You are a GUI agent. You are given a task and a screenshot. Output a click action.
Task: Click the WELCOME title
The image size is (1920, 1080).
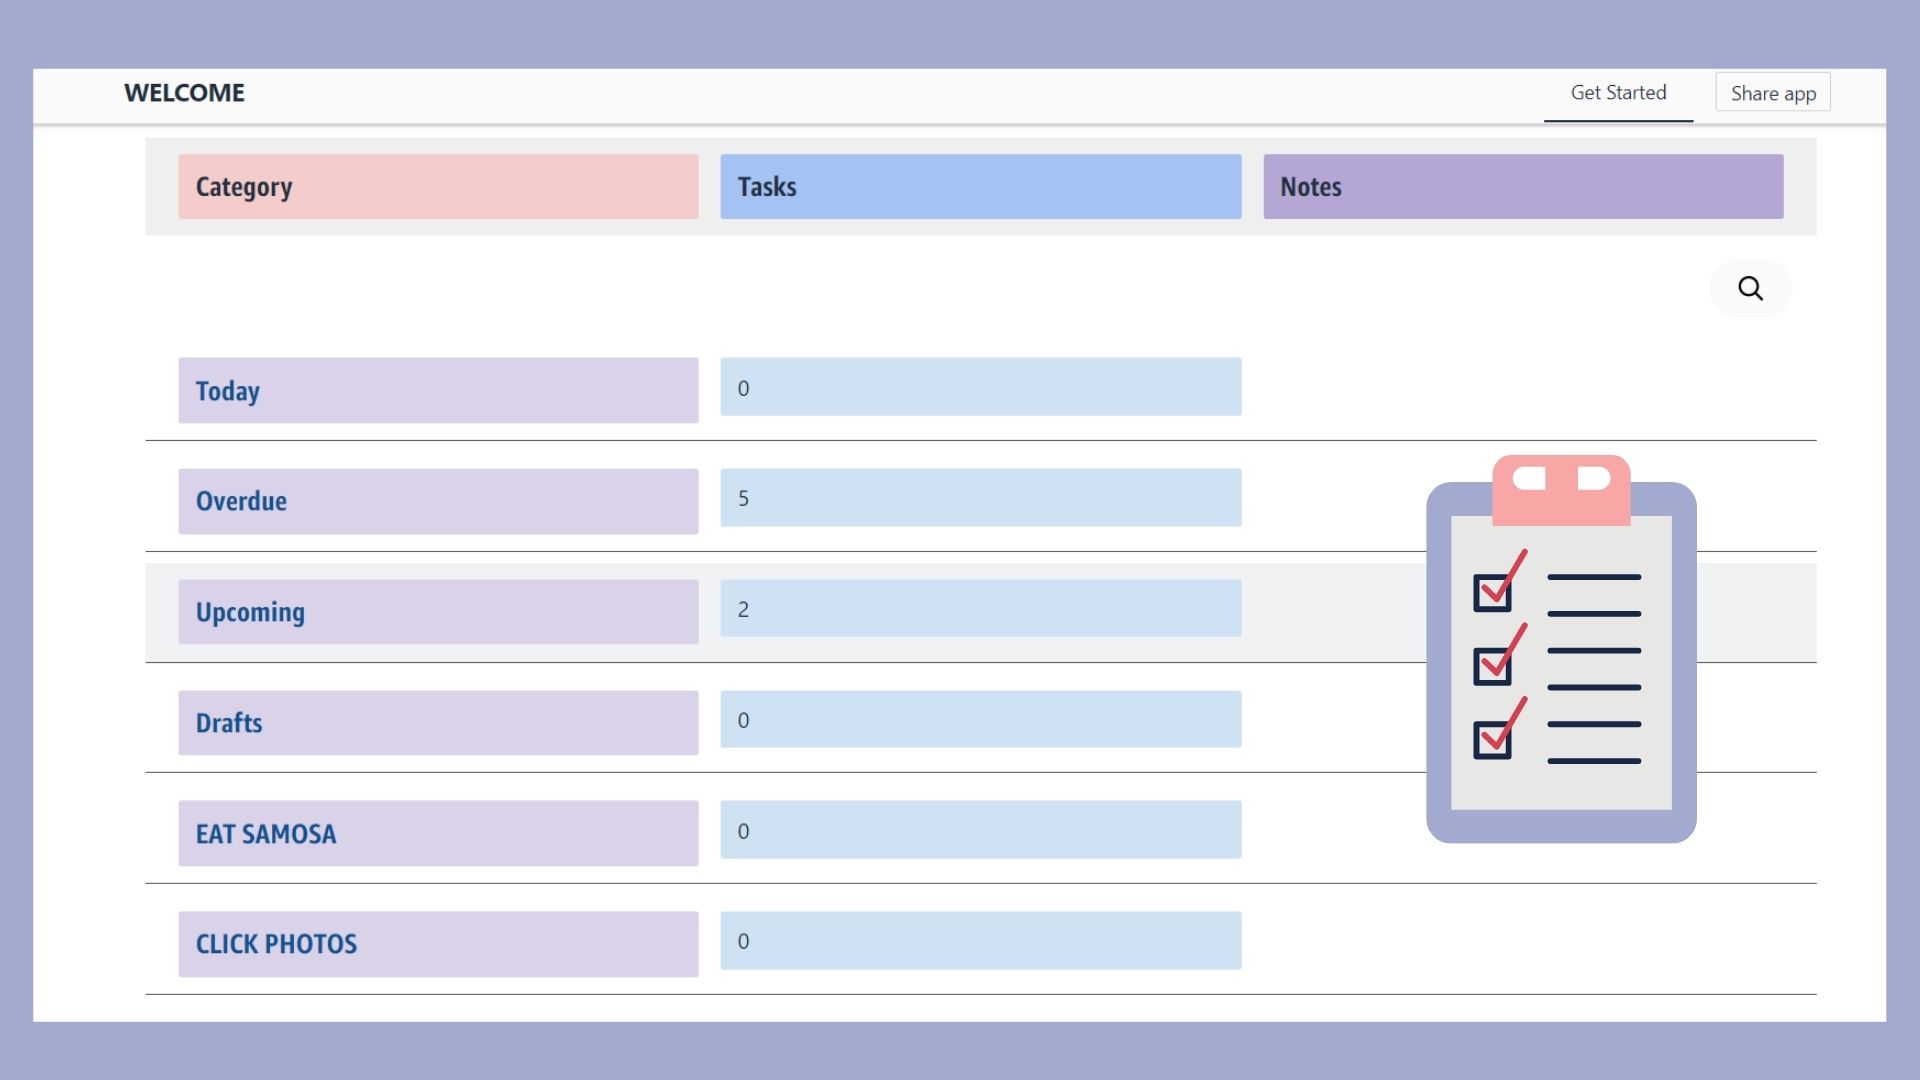coord(184,93)
